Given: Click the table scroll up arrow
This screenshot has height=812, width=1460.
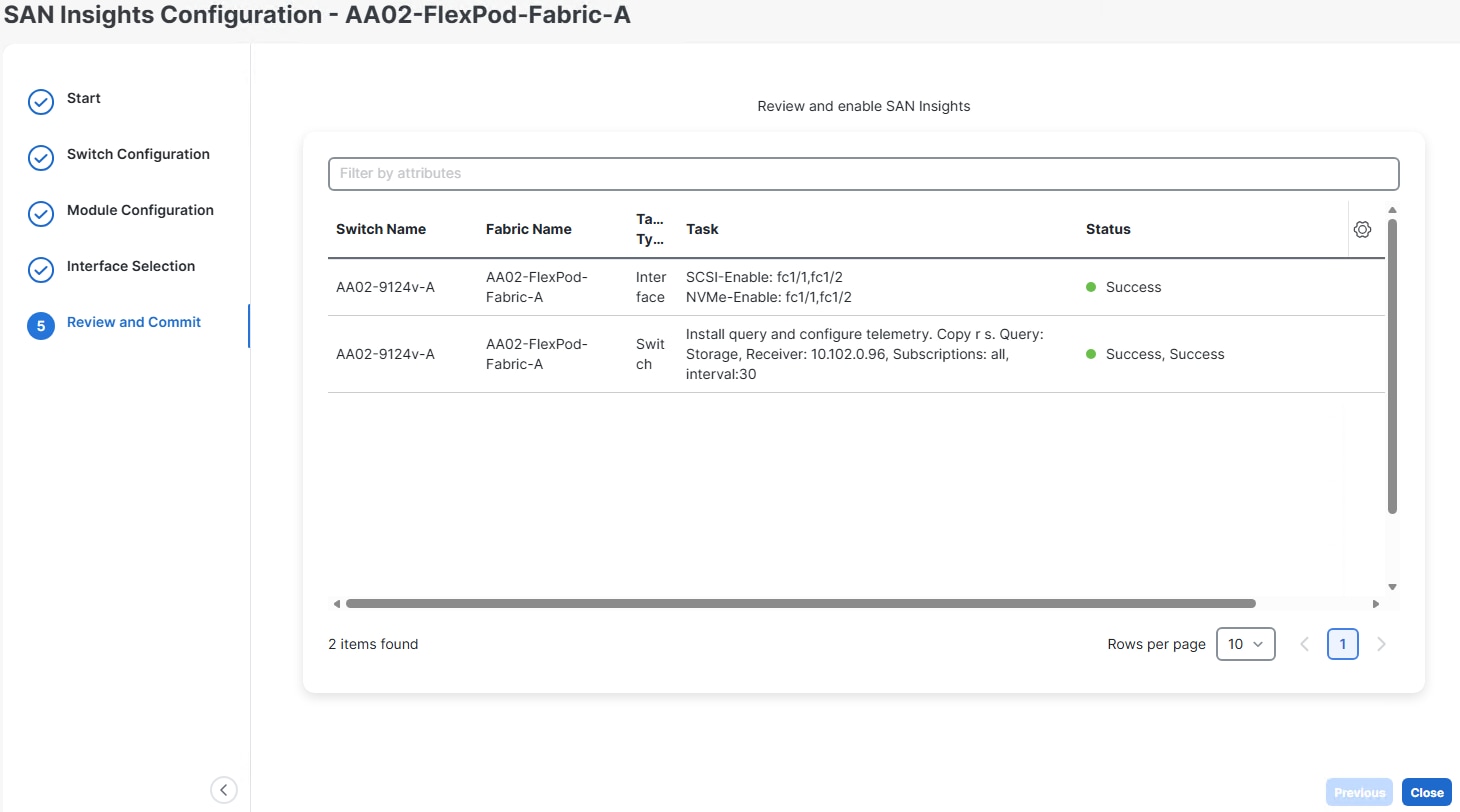Looking at the screenshot, I should [1392, 210].
